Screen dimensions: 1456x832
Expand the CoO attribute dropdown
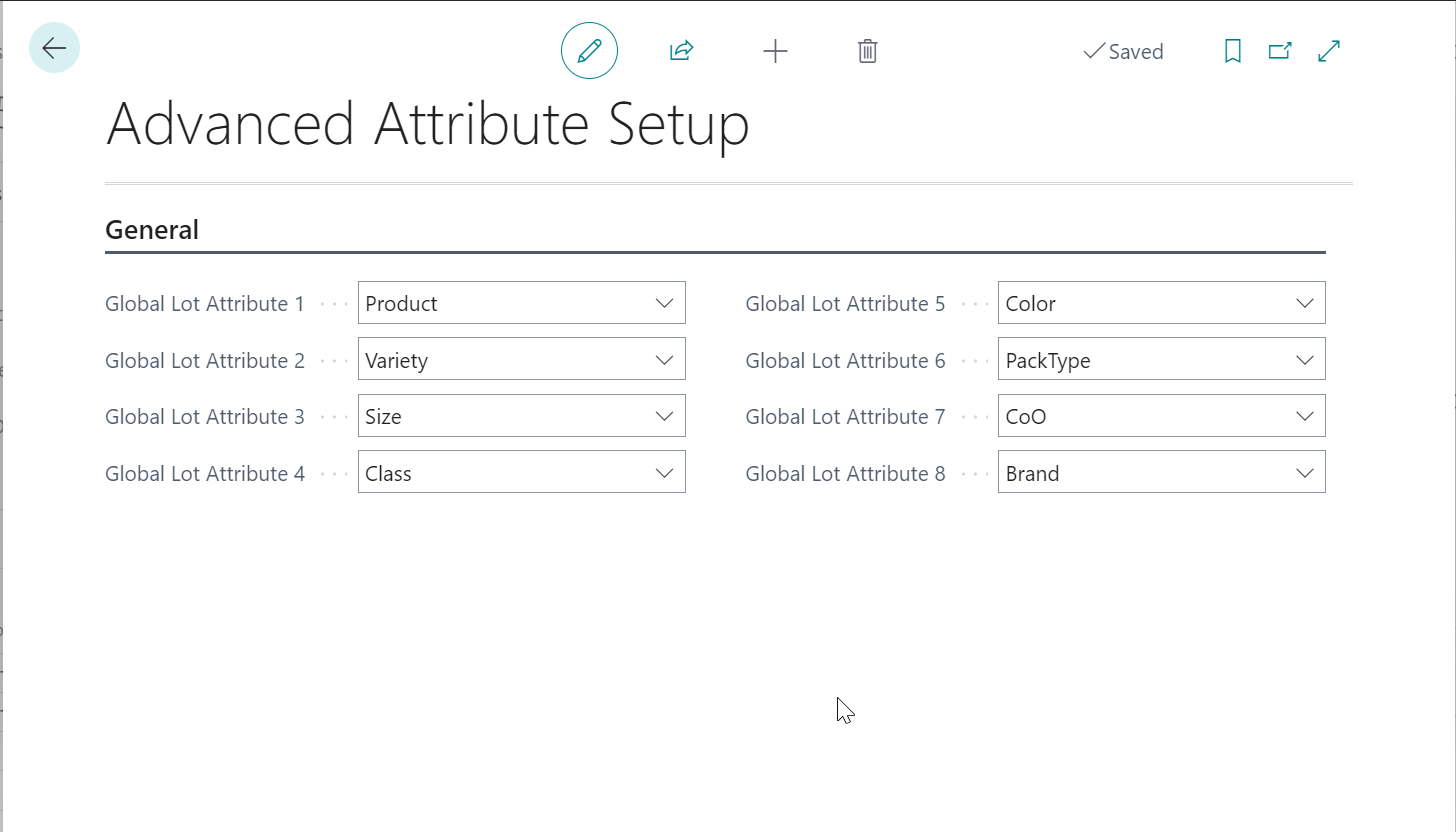pos(1304,416)
